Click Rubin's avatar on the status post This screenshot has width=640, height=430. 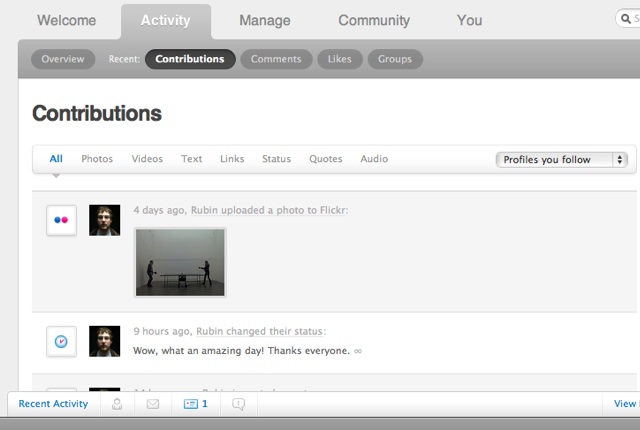(104, 341)
